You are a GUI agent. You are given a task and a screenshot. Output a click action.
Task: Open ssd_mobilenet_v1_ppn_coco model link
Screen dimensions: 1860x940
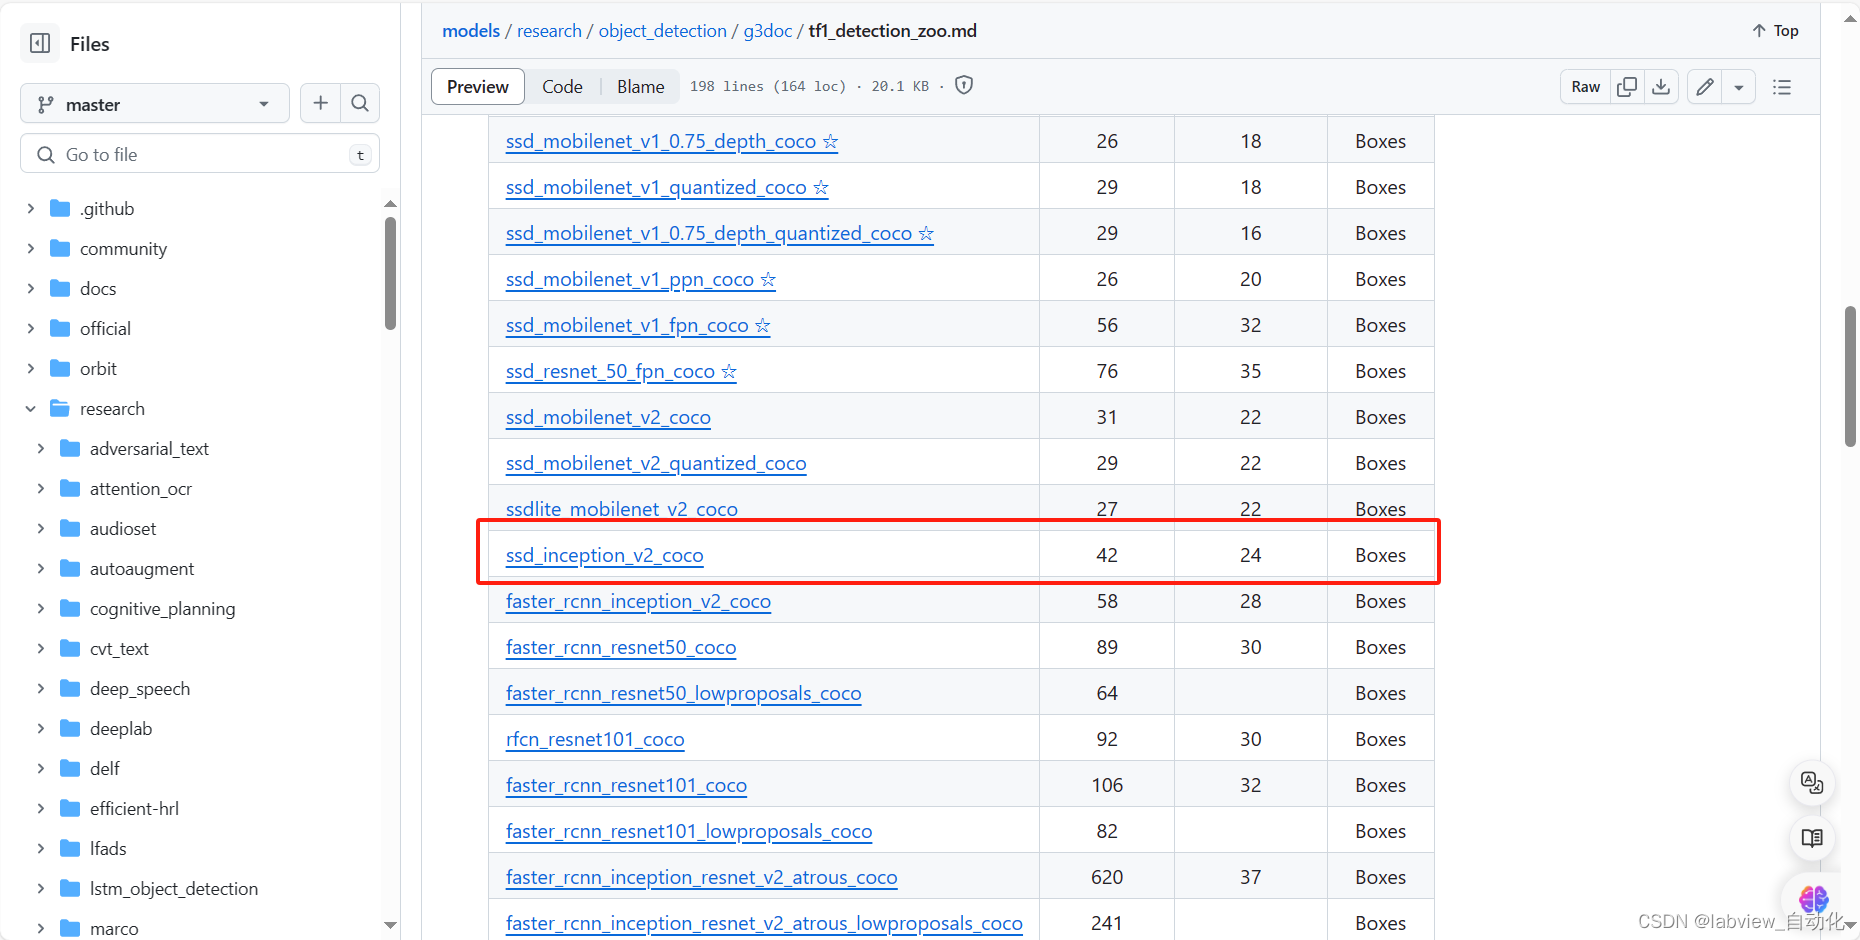click(x=641, y=279)
